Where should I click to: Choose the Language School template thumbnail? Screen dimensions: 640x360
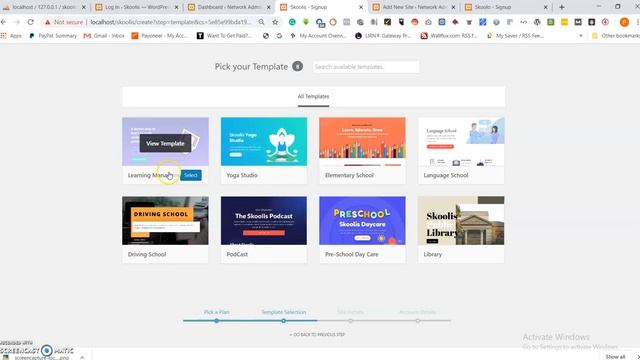tap(461, 142)
